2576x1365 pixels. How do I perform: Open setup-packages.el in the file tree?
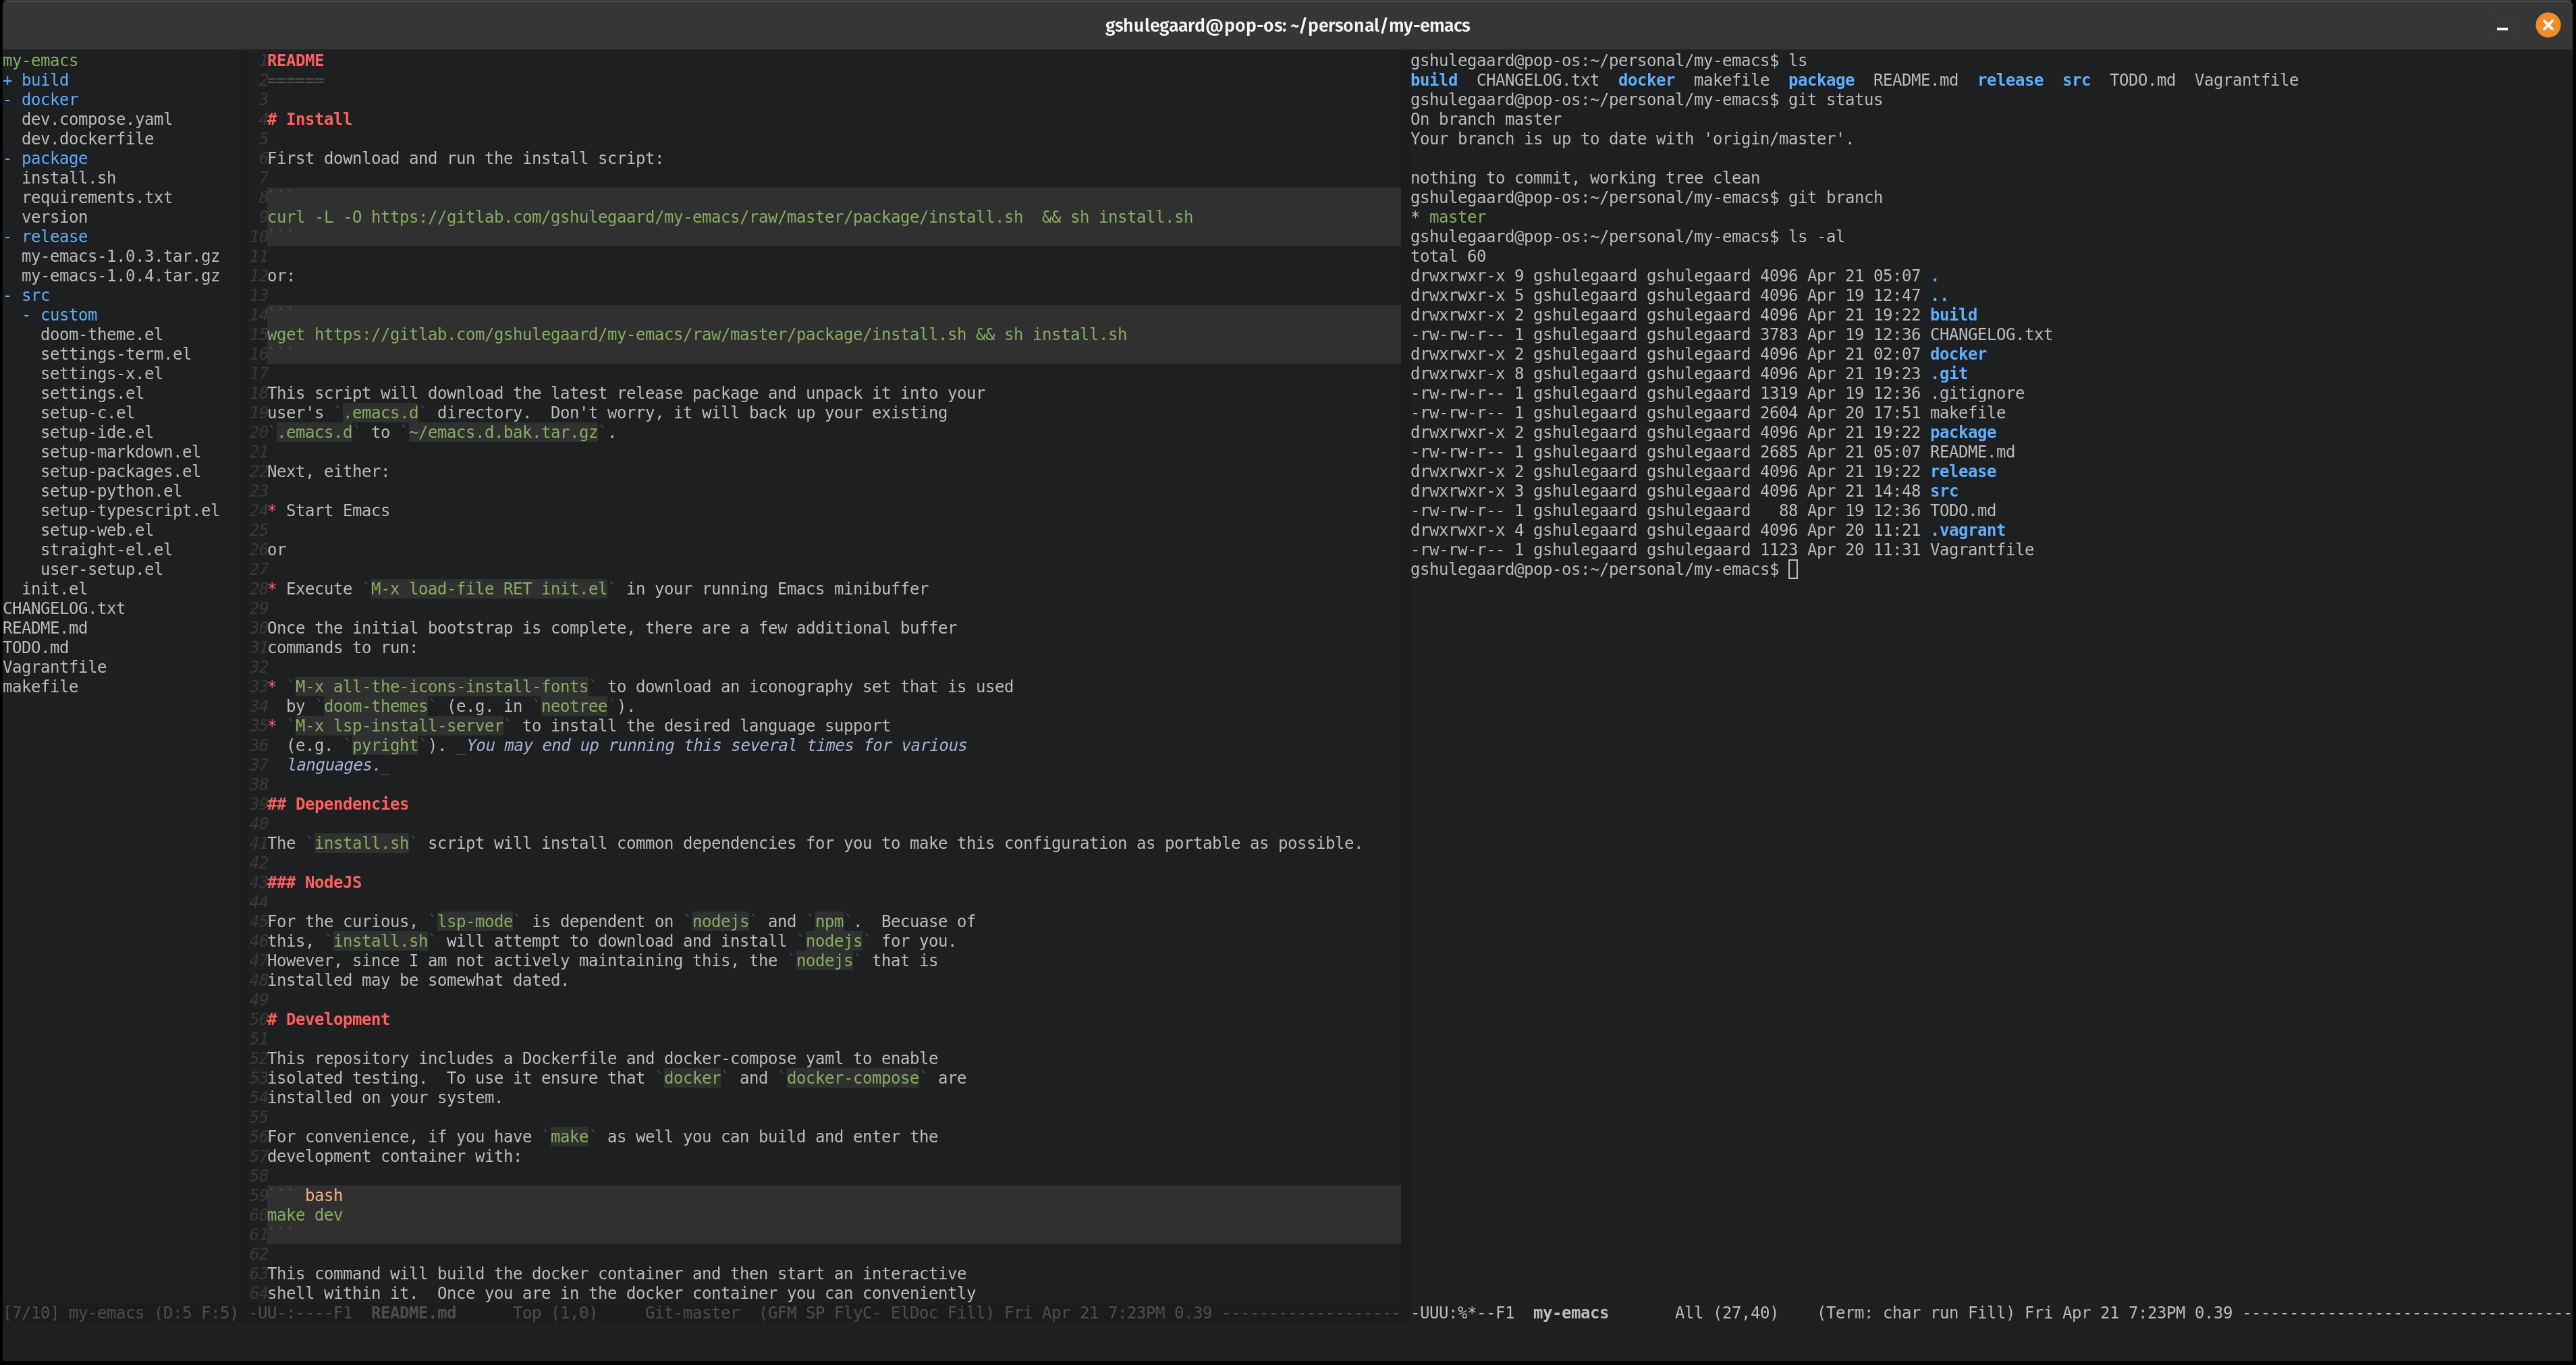click(x=121, y=471)
